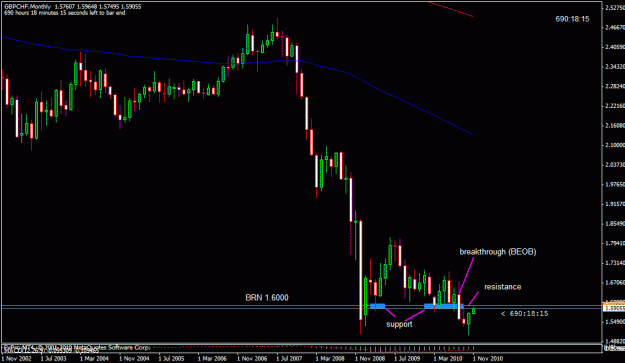Click the 'breakthrough (BEOB)' annotation label
The width and height of the screenshot is (625, 363).
(x=498, y=252)
